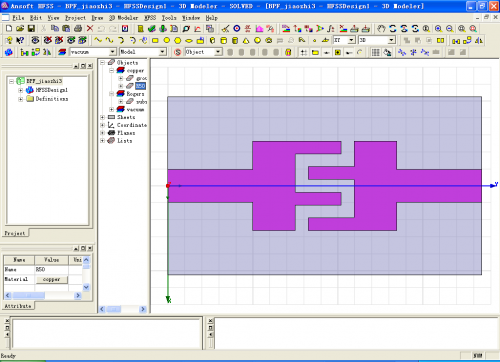Open the XY drawing plane dropdown

[x=352, y=40]
